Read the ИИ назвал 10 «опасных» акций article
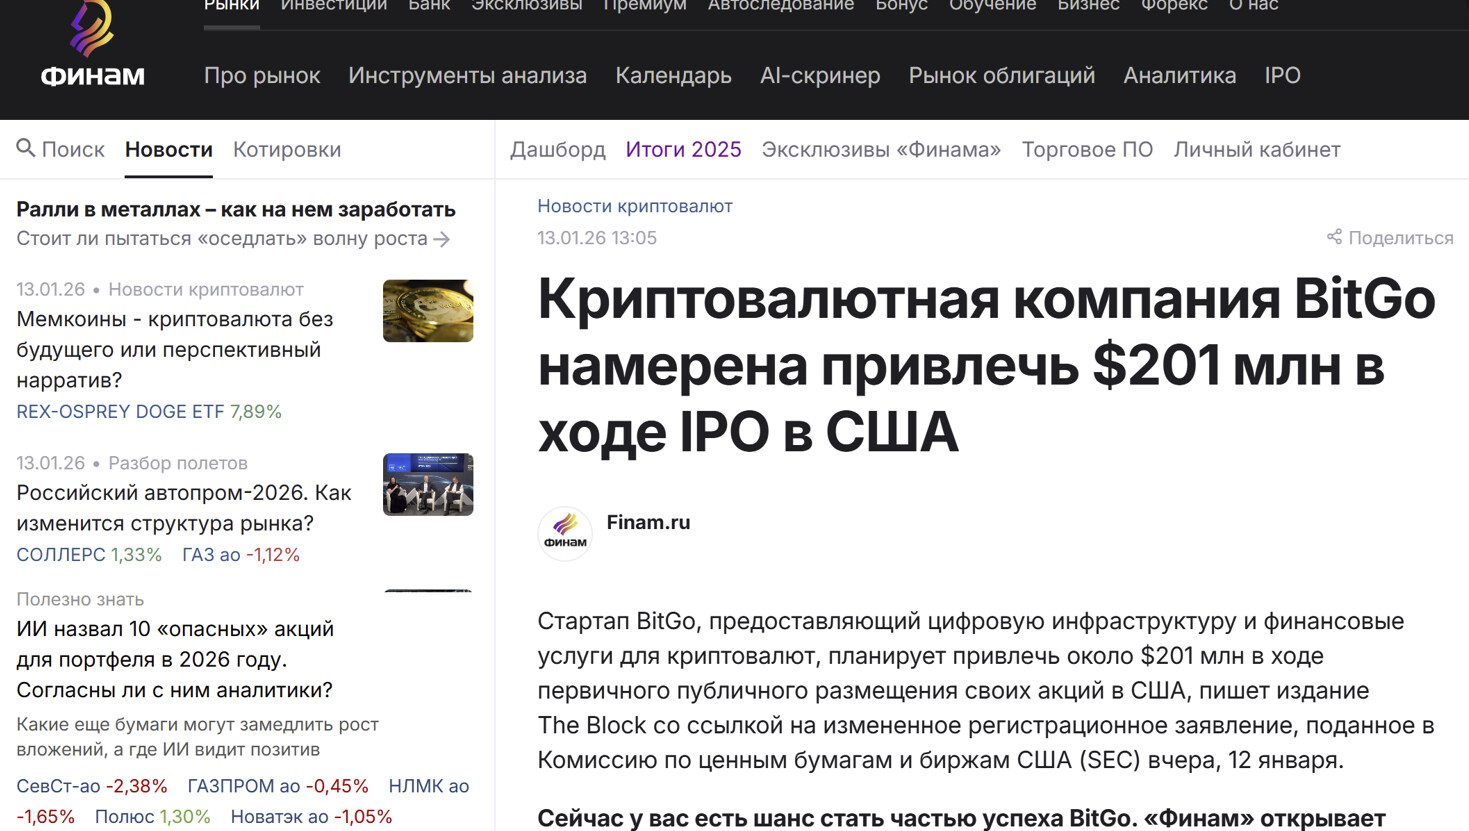The image size is (1469, 831). pos(175,659)
